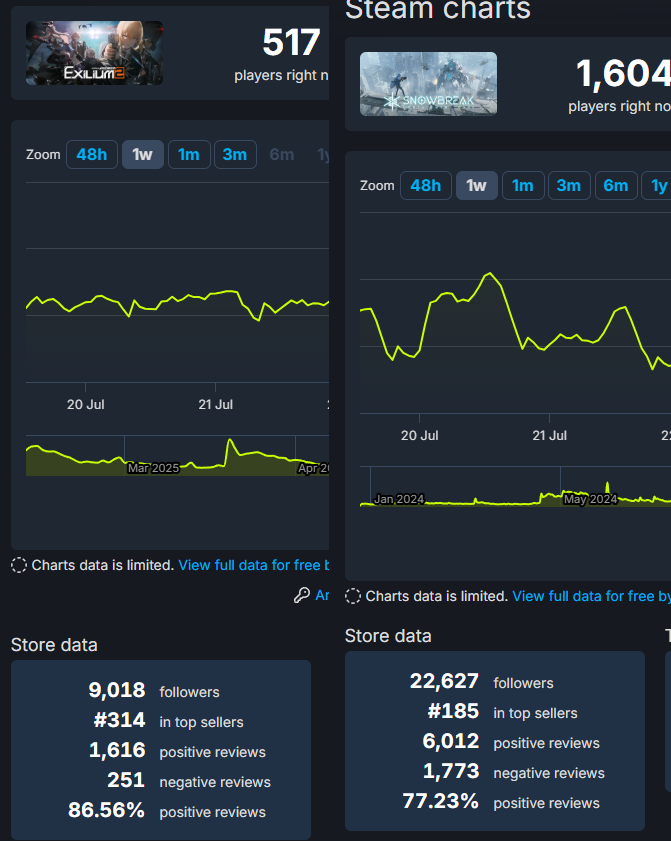Open the Exilium 2 game thumbnail
671x841 pixels.
[94, 53]
